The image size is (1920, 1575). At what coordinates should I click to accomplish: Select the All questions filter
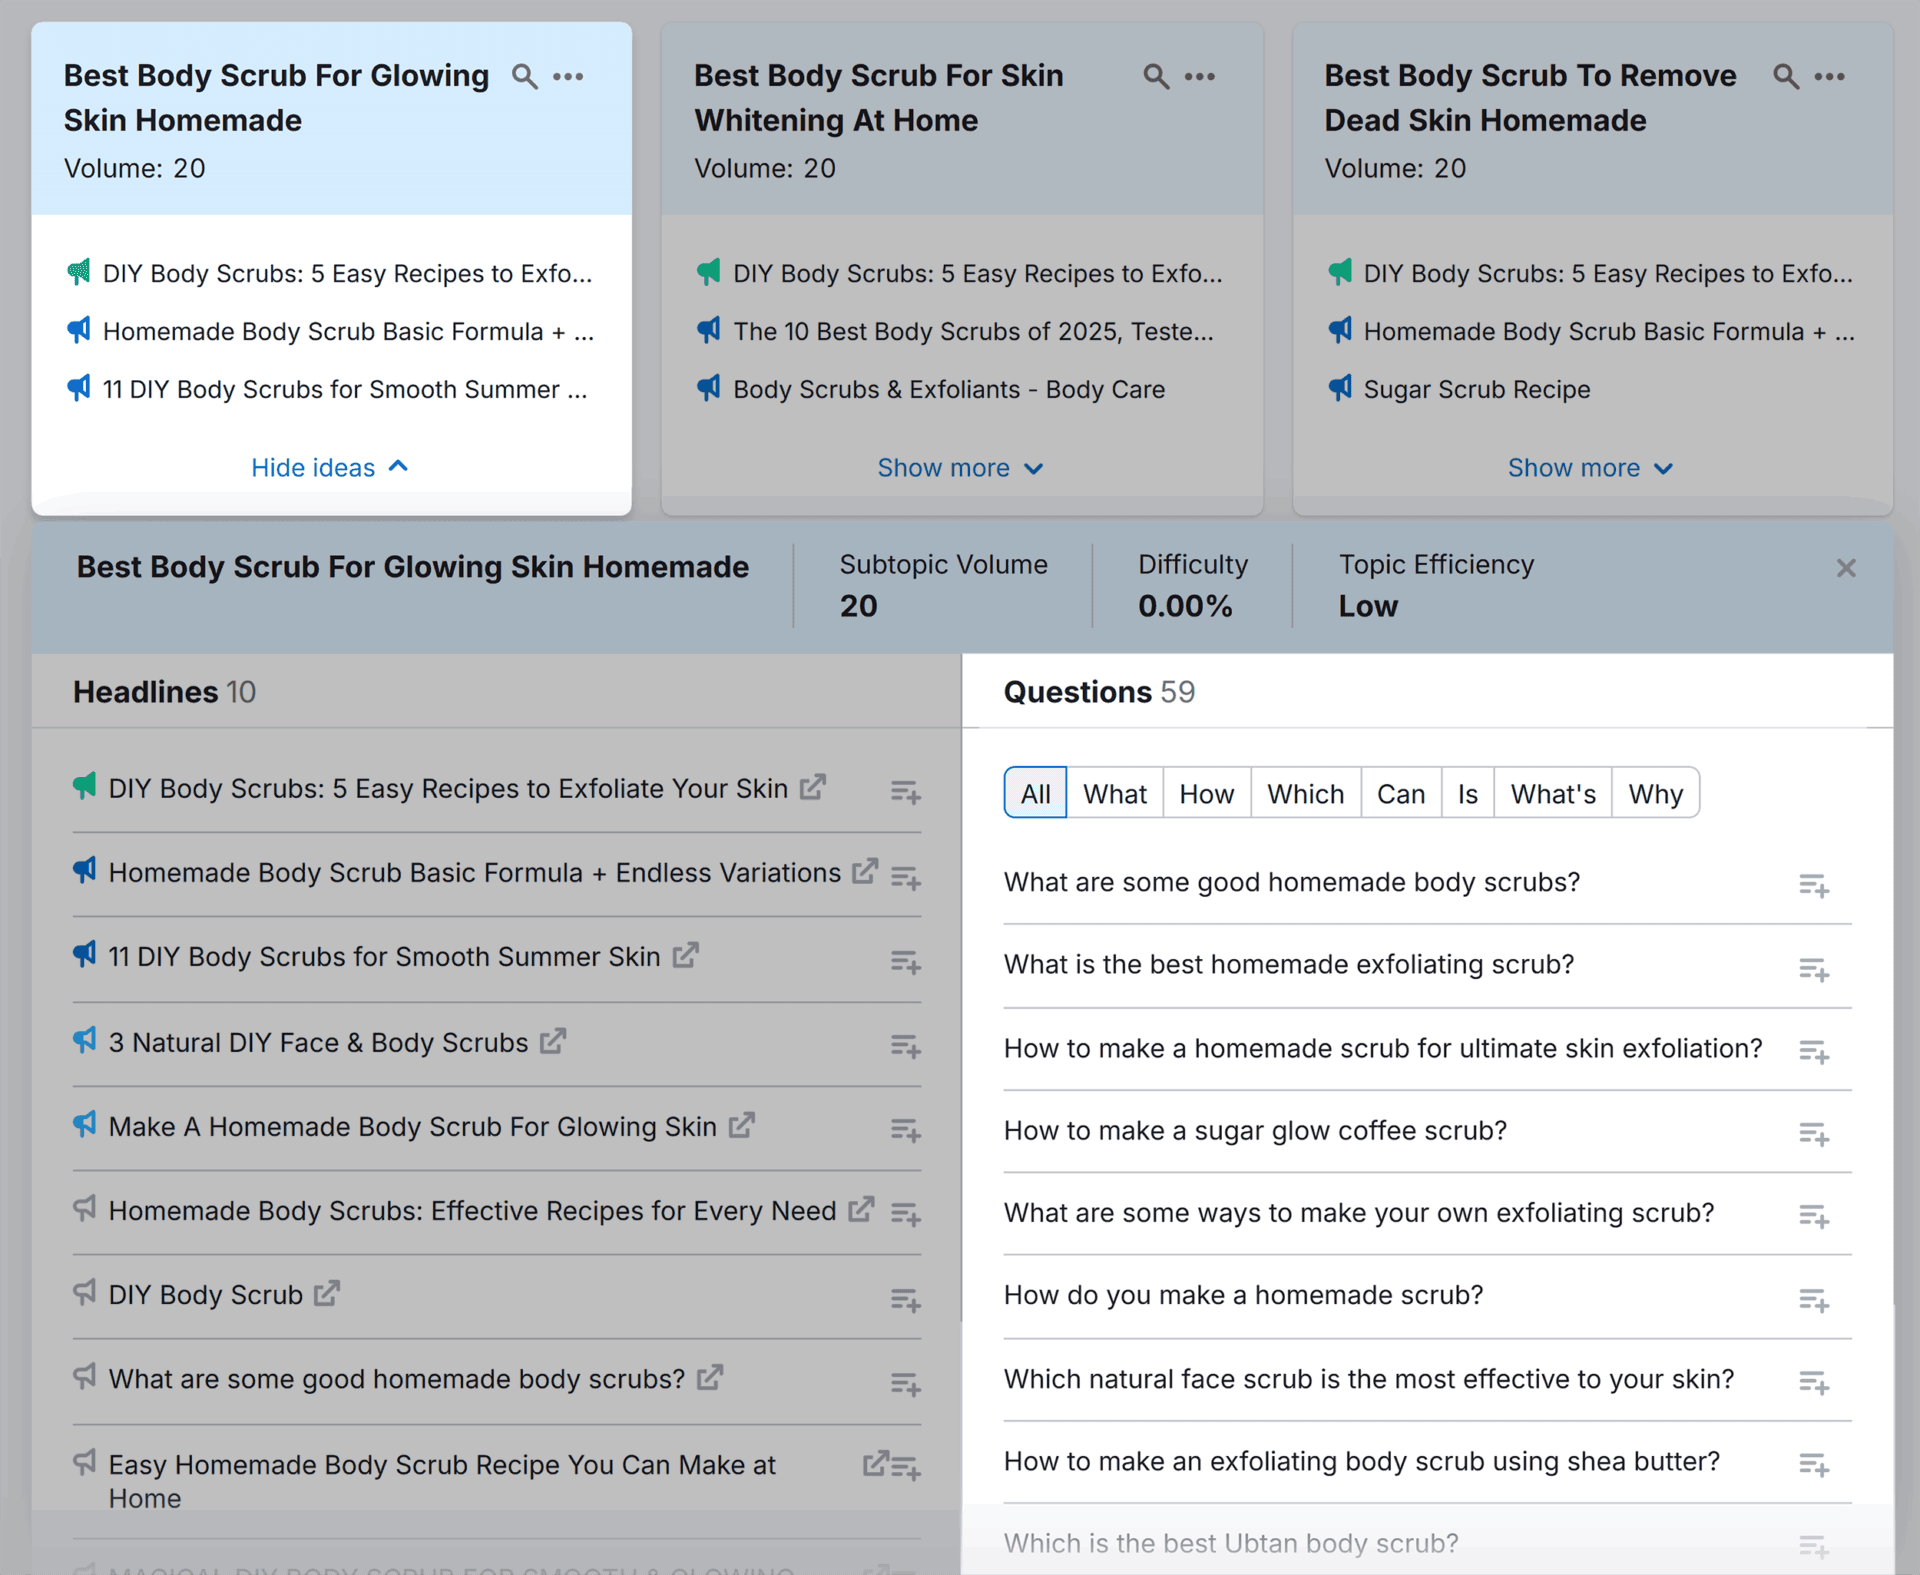[1035, 793]
